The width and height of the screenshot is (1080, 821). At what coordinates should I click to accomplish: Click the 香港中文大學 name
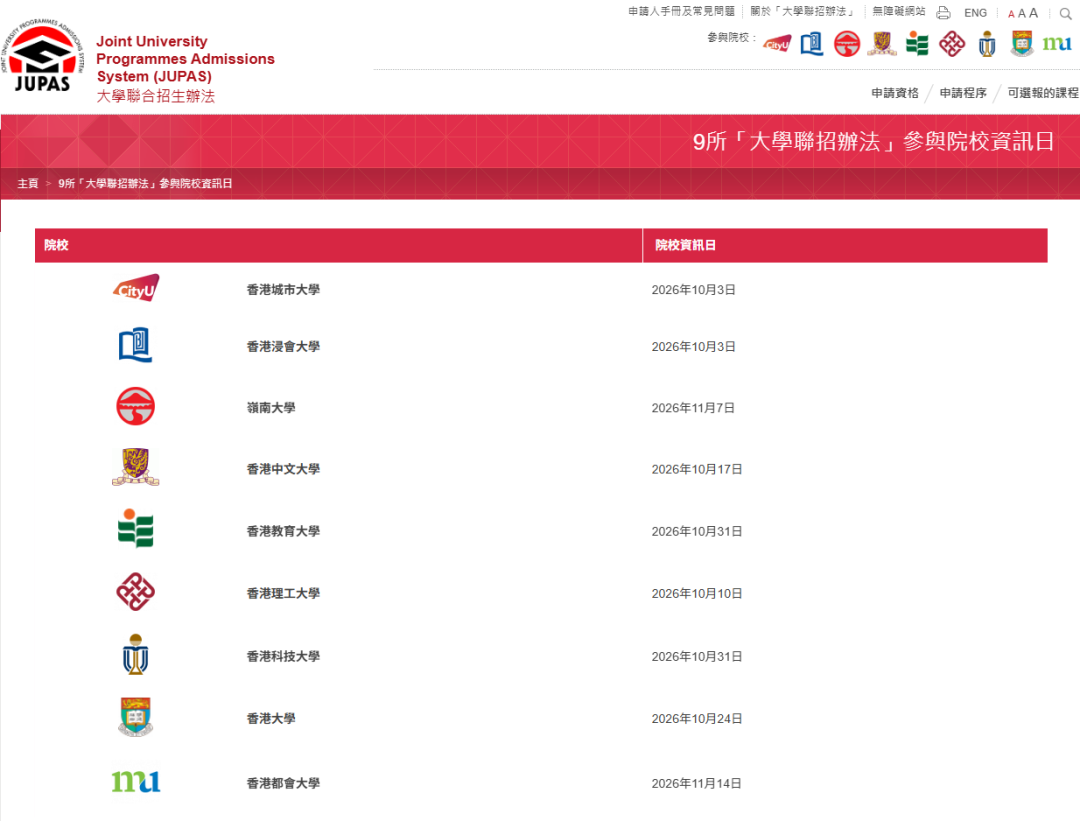[x=283, y=469]
